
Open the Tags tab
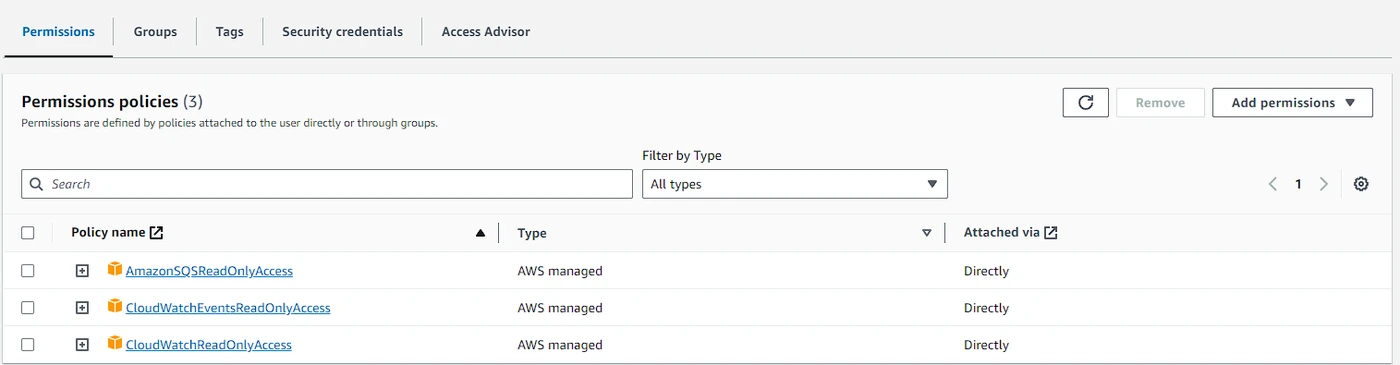[229, 31]
